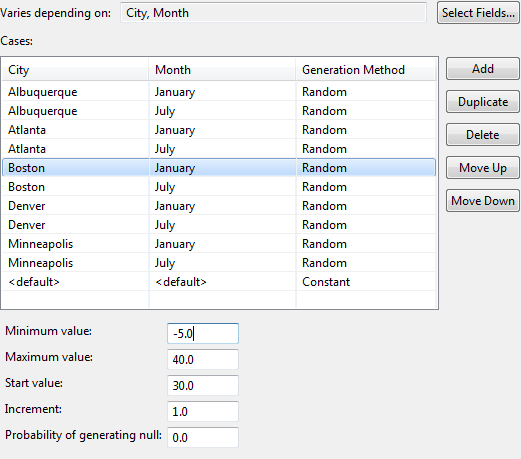Image resolution: width=521 pixels, height=459 pixels.
Task: Click the Varies depending on text field
Action: click(x=273, y=13)
